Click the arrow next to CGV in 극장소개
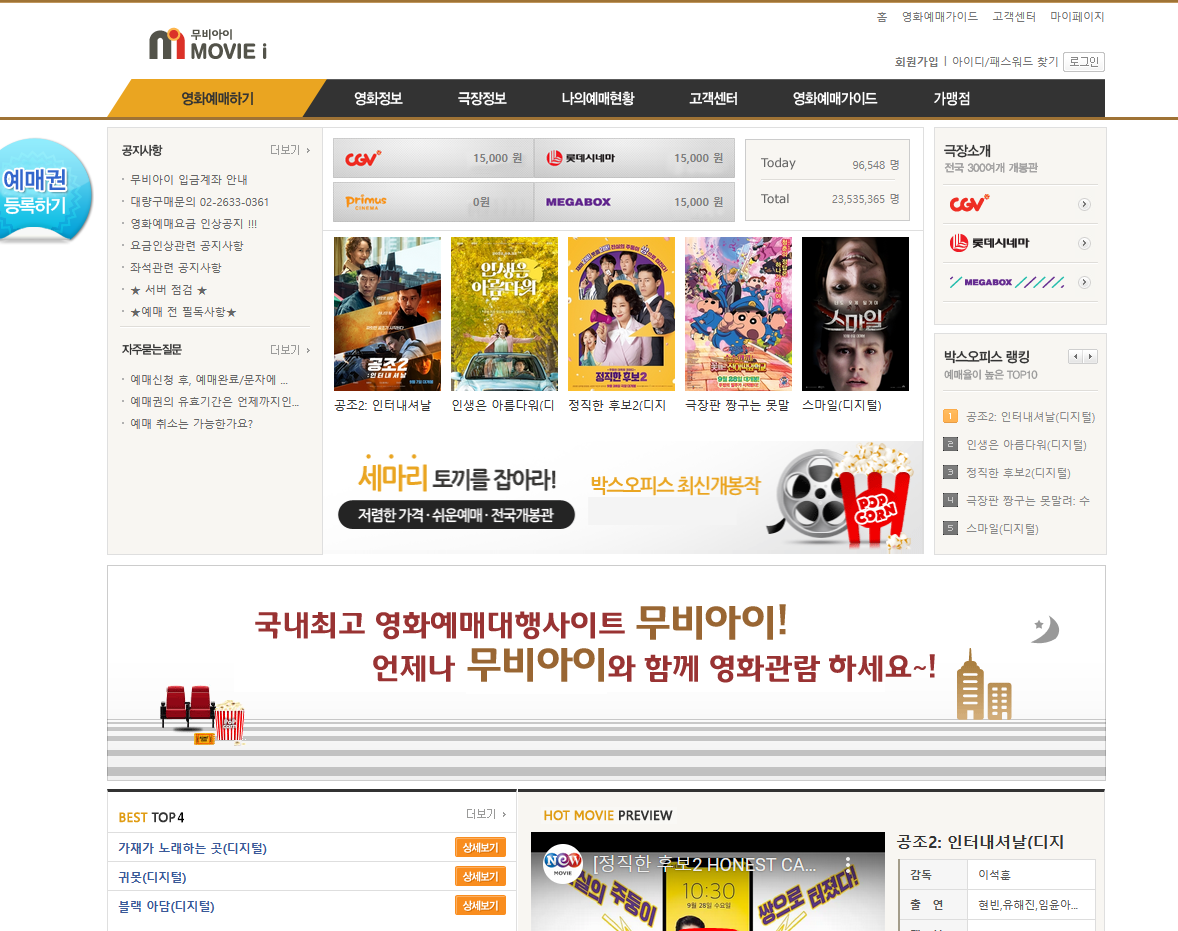The width and height of the screenshot is (1178, 931). 1084,204
